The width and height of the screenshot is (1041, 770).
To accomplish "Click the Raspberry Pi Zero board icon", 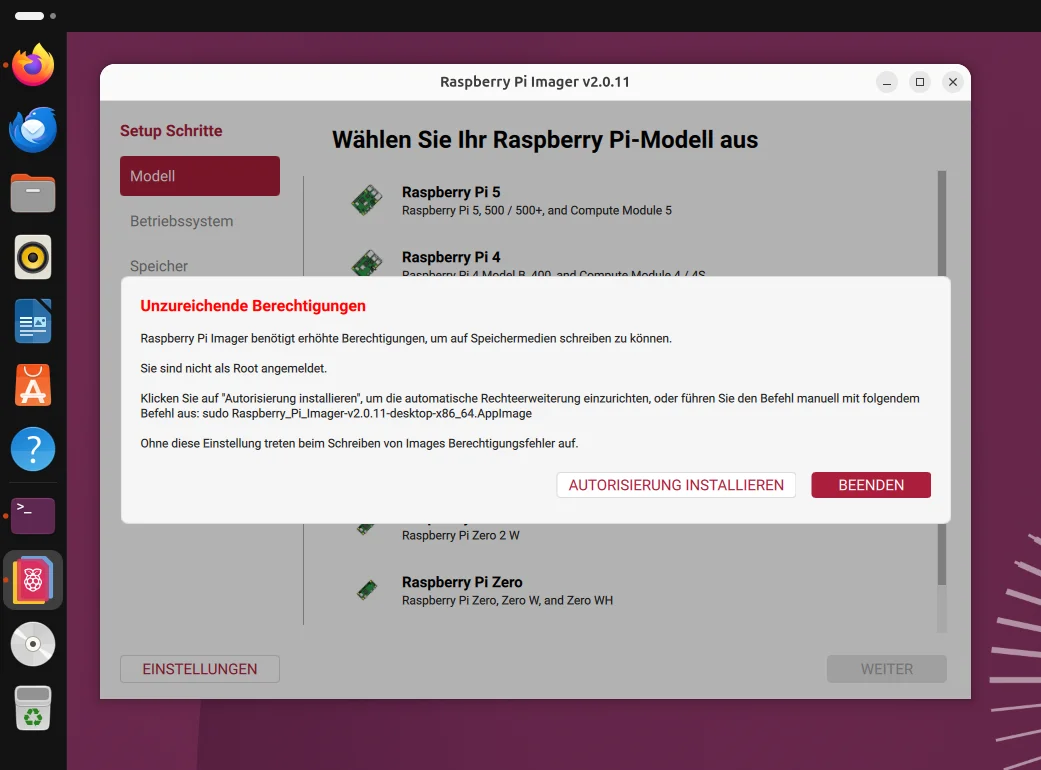I will 367,589.
